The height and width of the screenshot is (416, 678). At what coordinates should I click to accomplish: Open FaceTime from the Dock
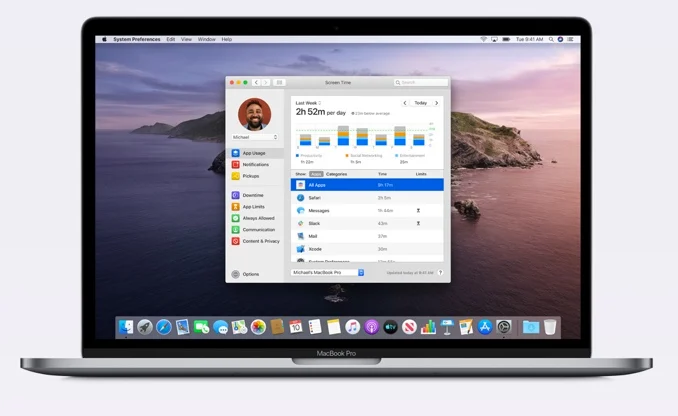pyautogui.click(x=201, y=327)
